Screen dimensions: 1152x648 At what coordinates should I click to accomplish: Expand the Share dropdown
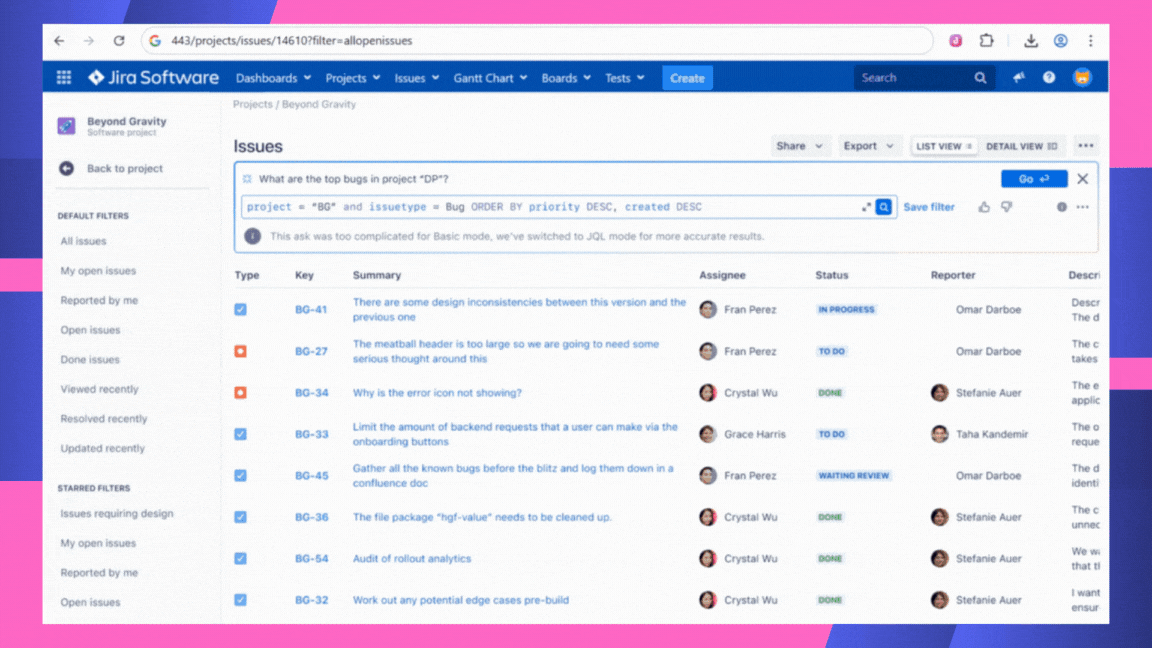(x=799, y=146)
